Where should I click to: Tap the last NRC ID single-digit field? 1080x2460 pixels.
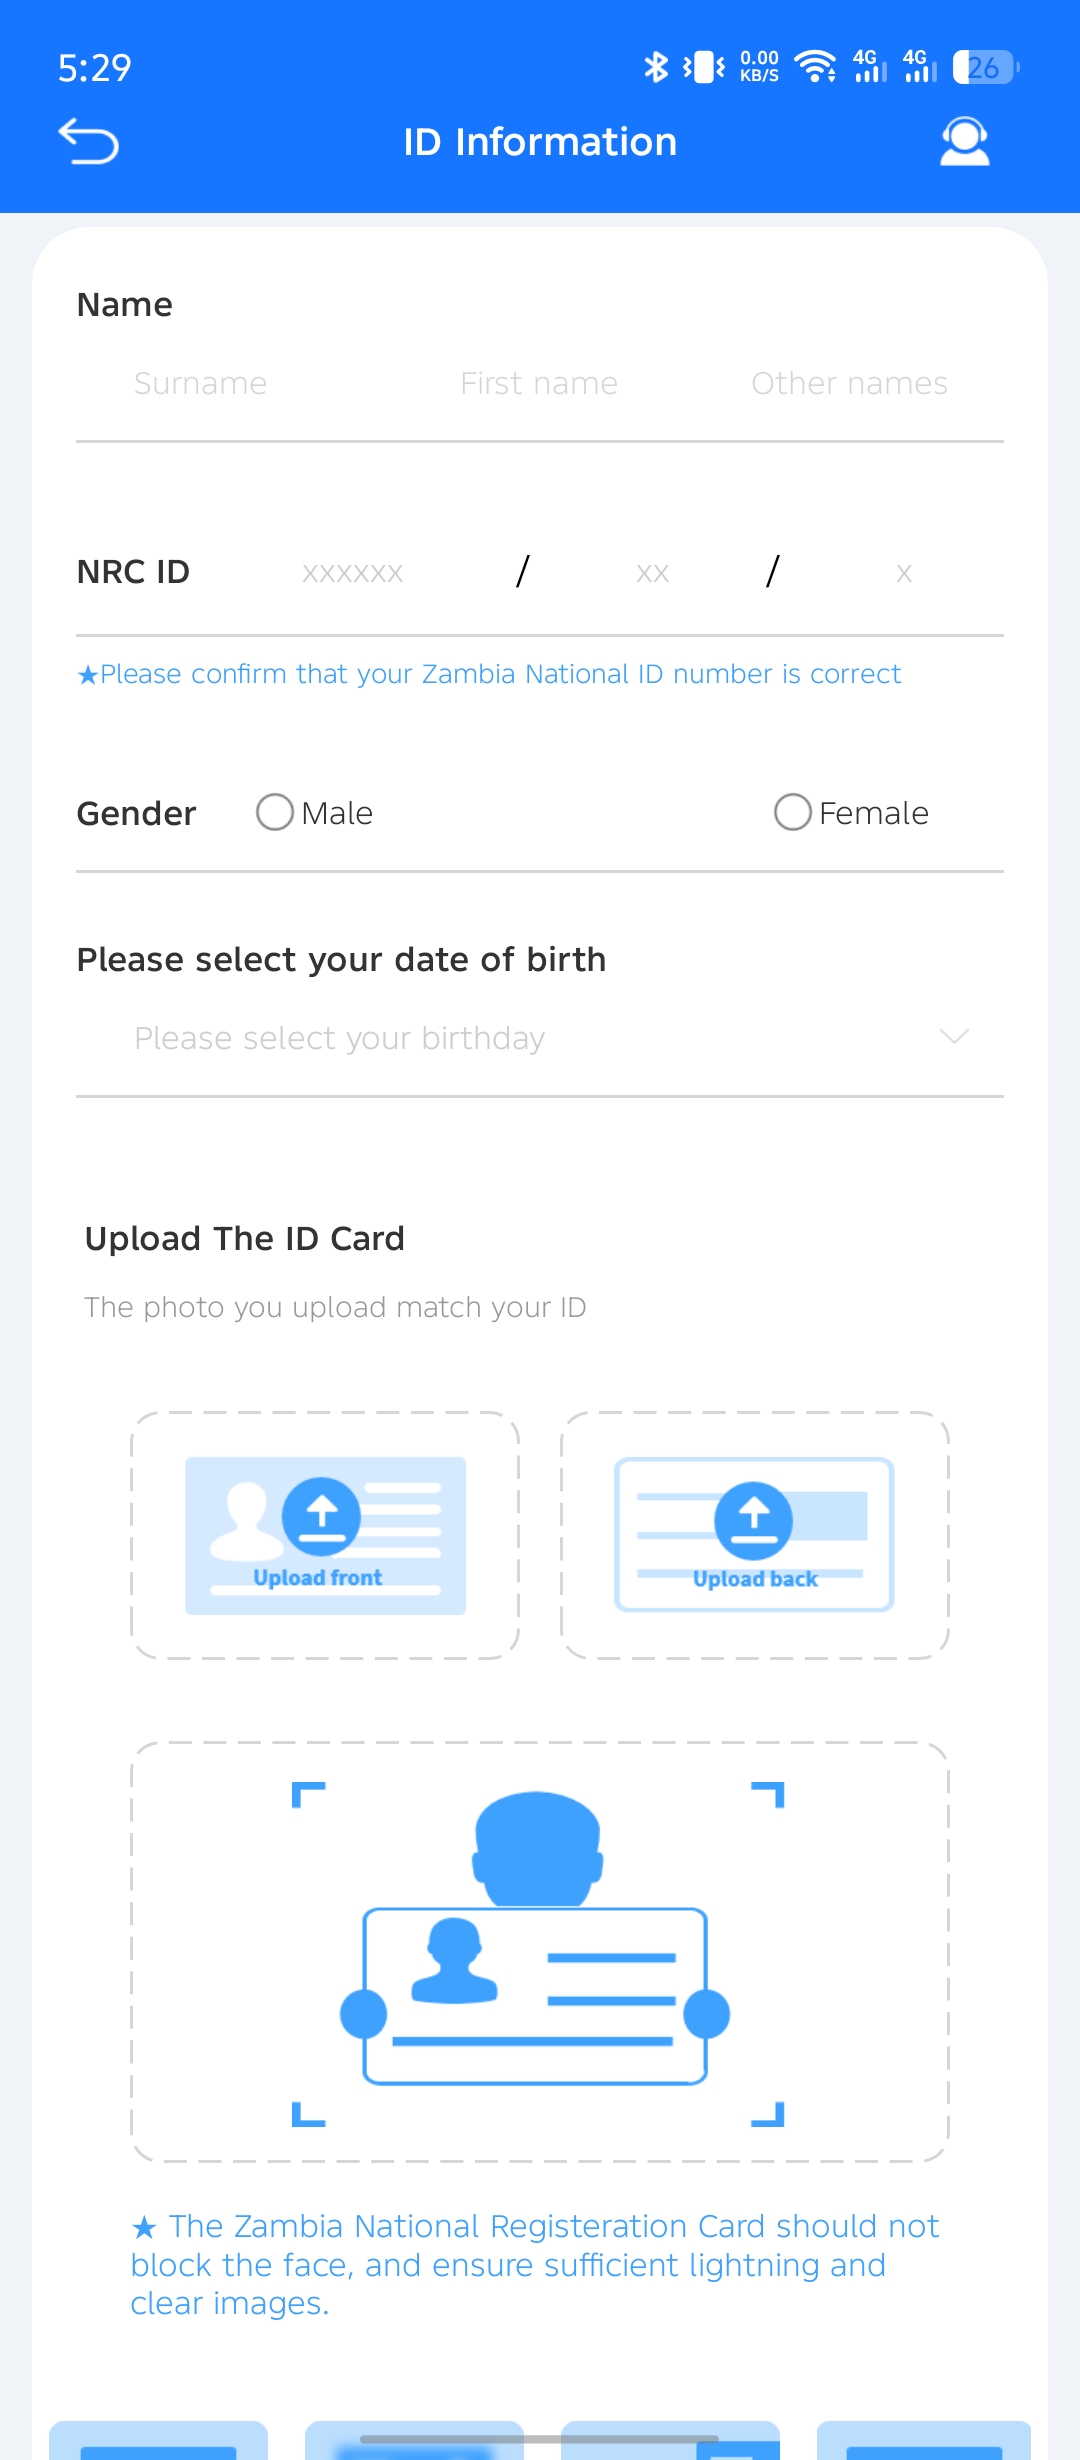[x=904, y=573]
